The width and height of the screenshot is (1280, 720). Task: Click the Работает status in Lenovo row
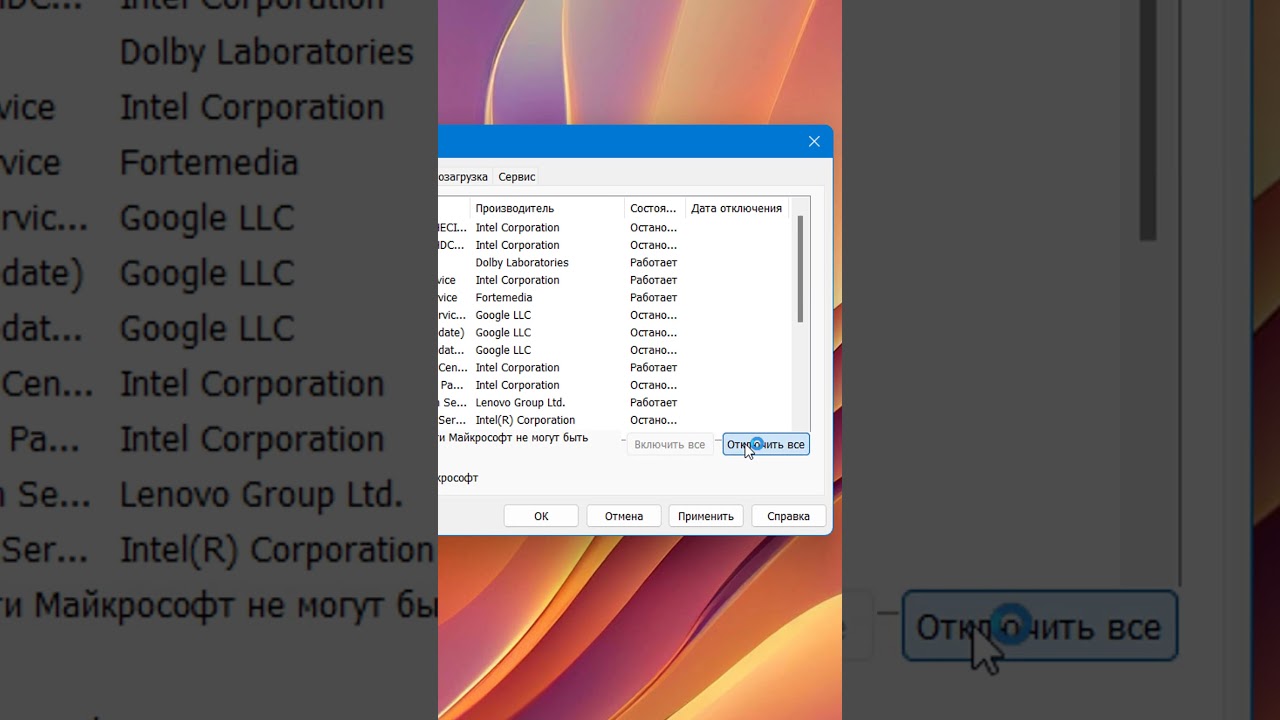click(653, 403)
